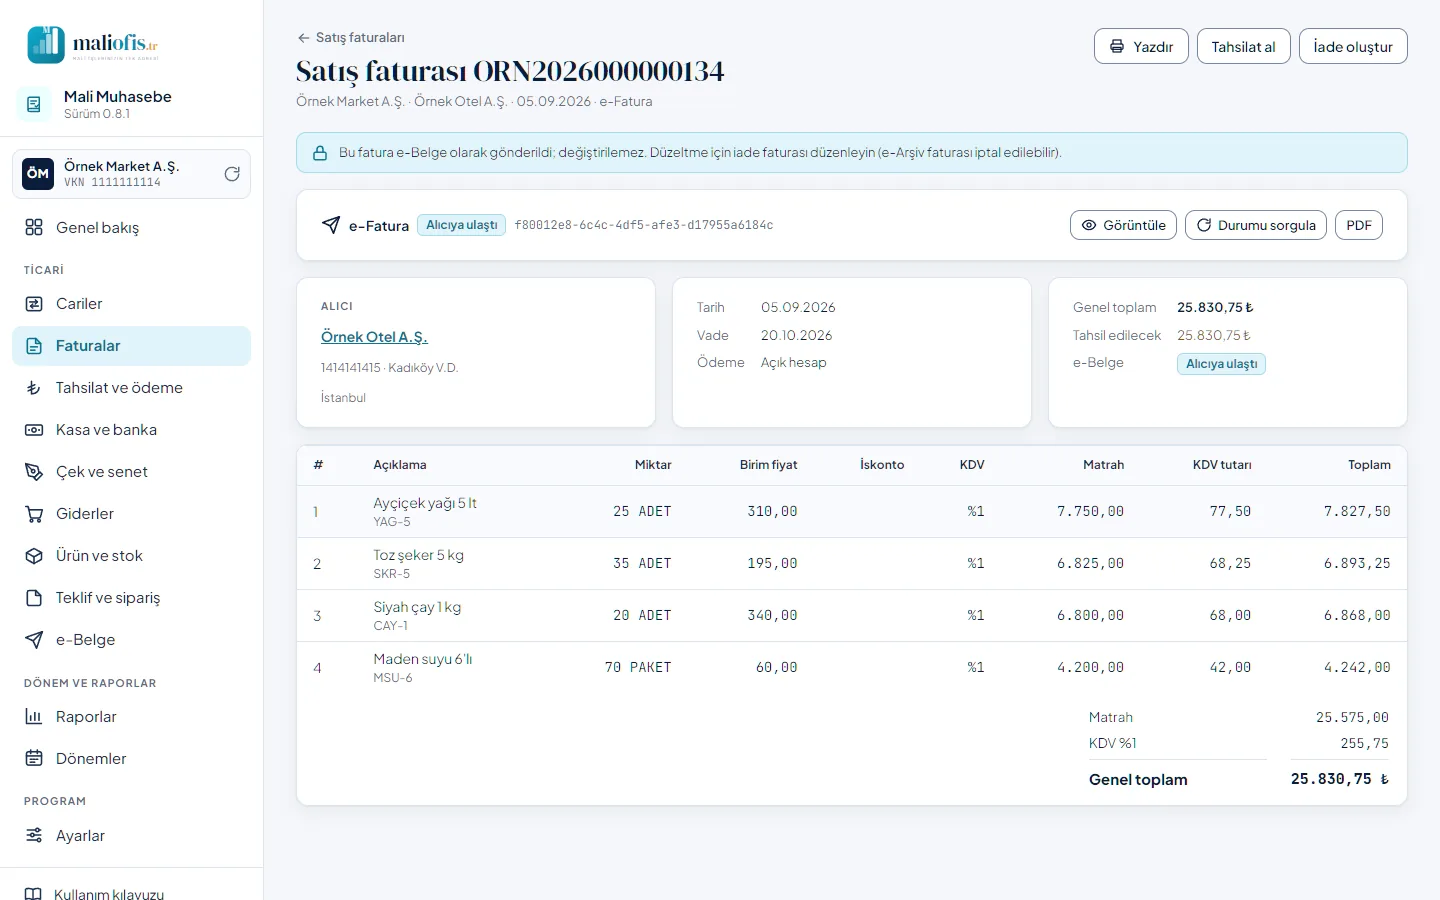Click the Çek ve senet pen icon
The height and width of the screenshot is (900, 1440).
(x=34, y=472)
